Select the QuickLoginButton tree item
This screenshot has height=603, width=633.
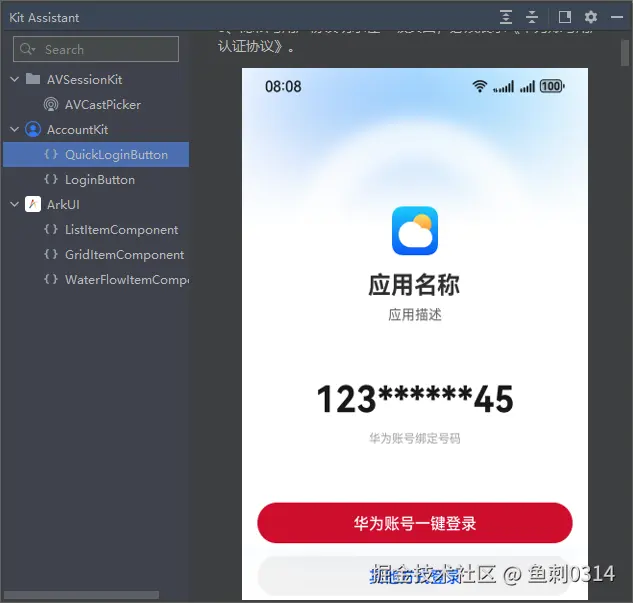(96, 154)
